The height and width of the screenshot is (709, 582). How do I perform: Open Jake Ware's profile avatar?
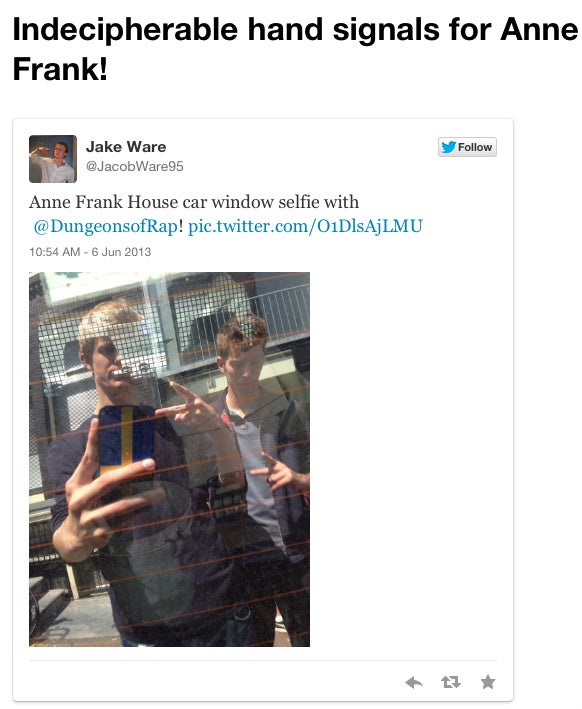click(x=53, y=159)
